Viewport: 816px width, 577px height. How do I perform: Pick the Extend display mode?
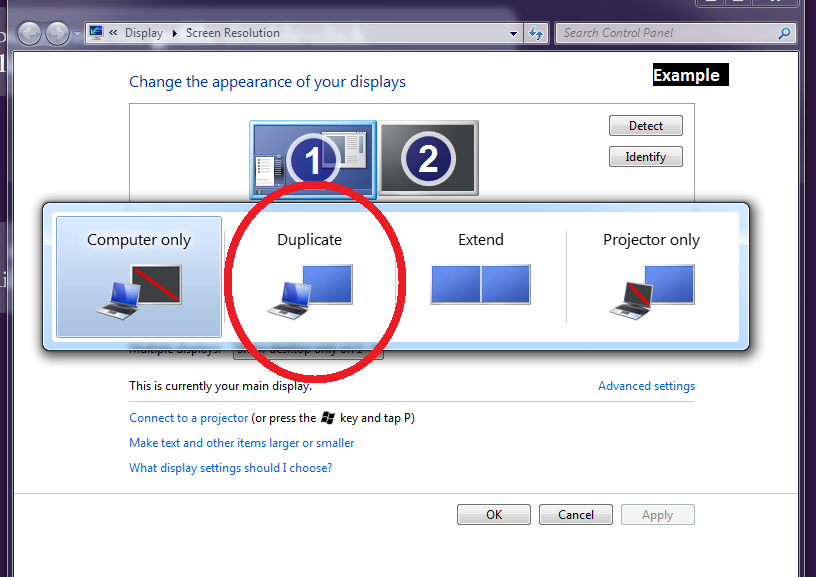[x=481, y=276]
